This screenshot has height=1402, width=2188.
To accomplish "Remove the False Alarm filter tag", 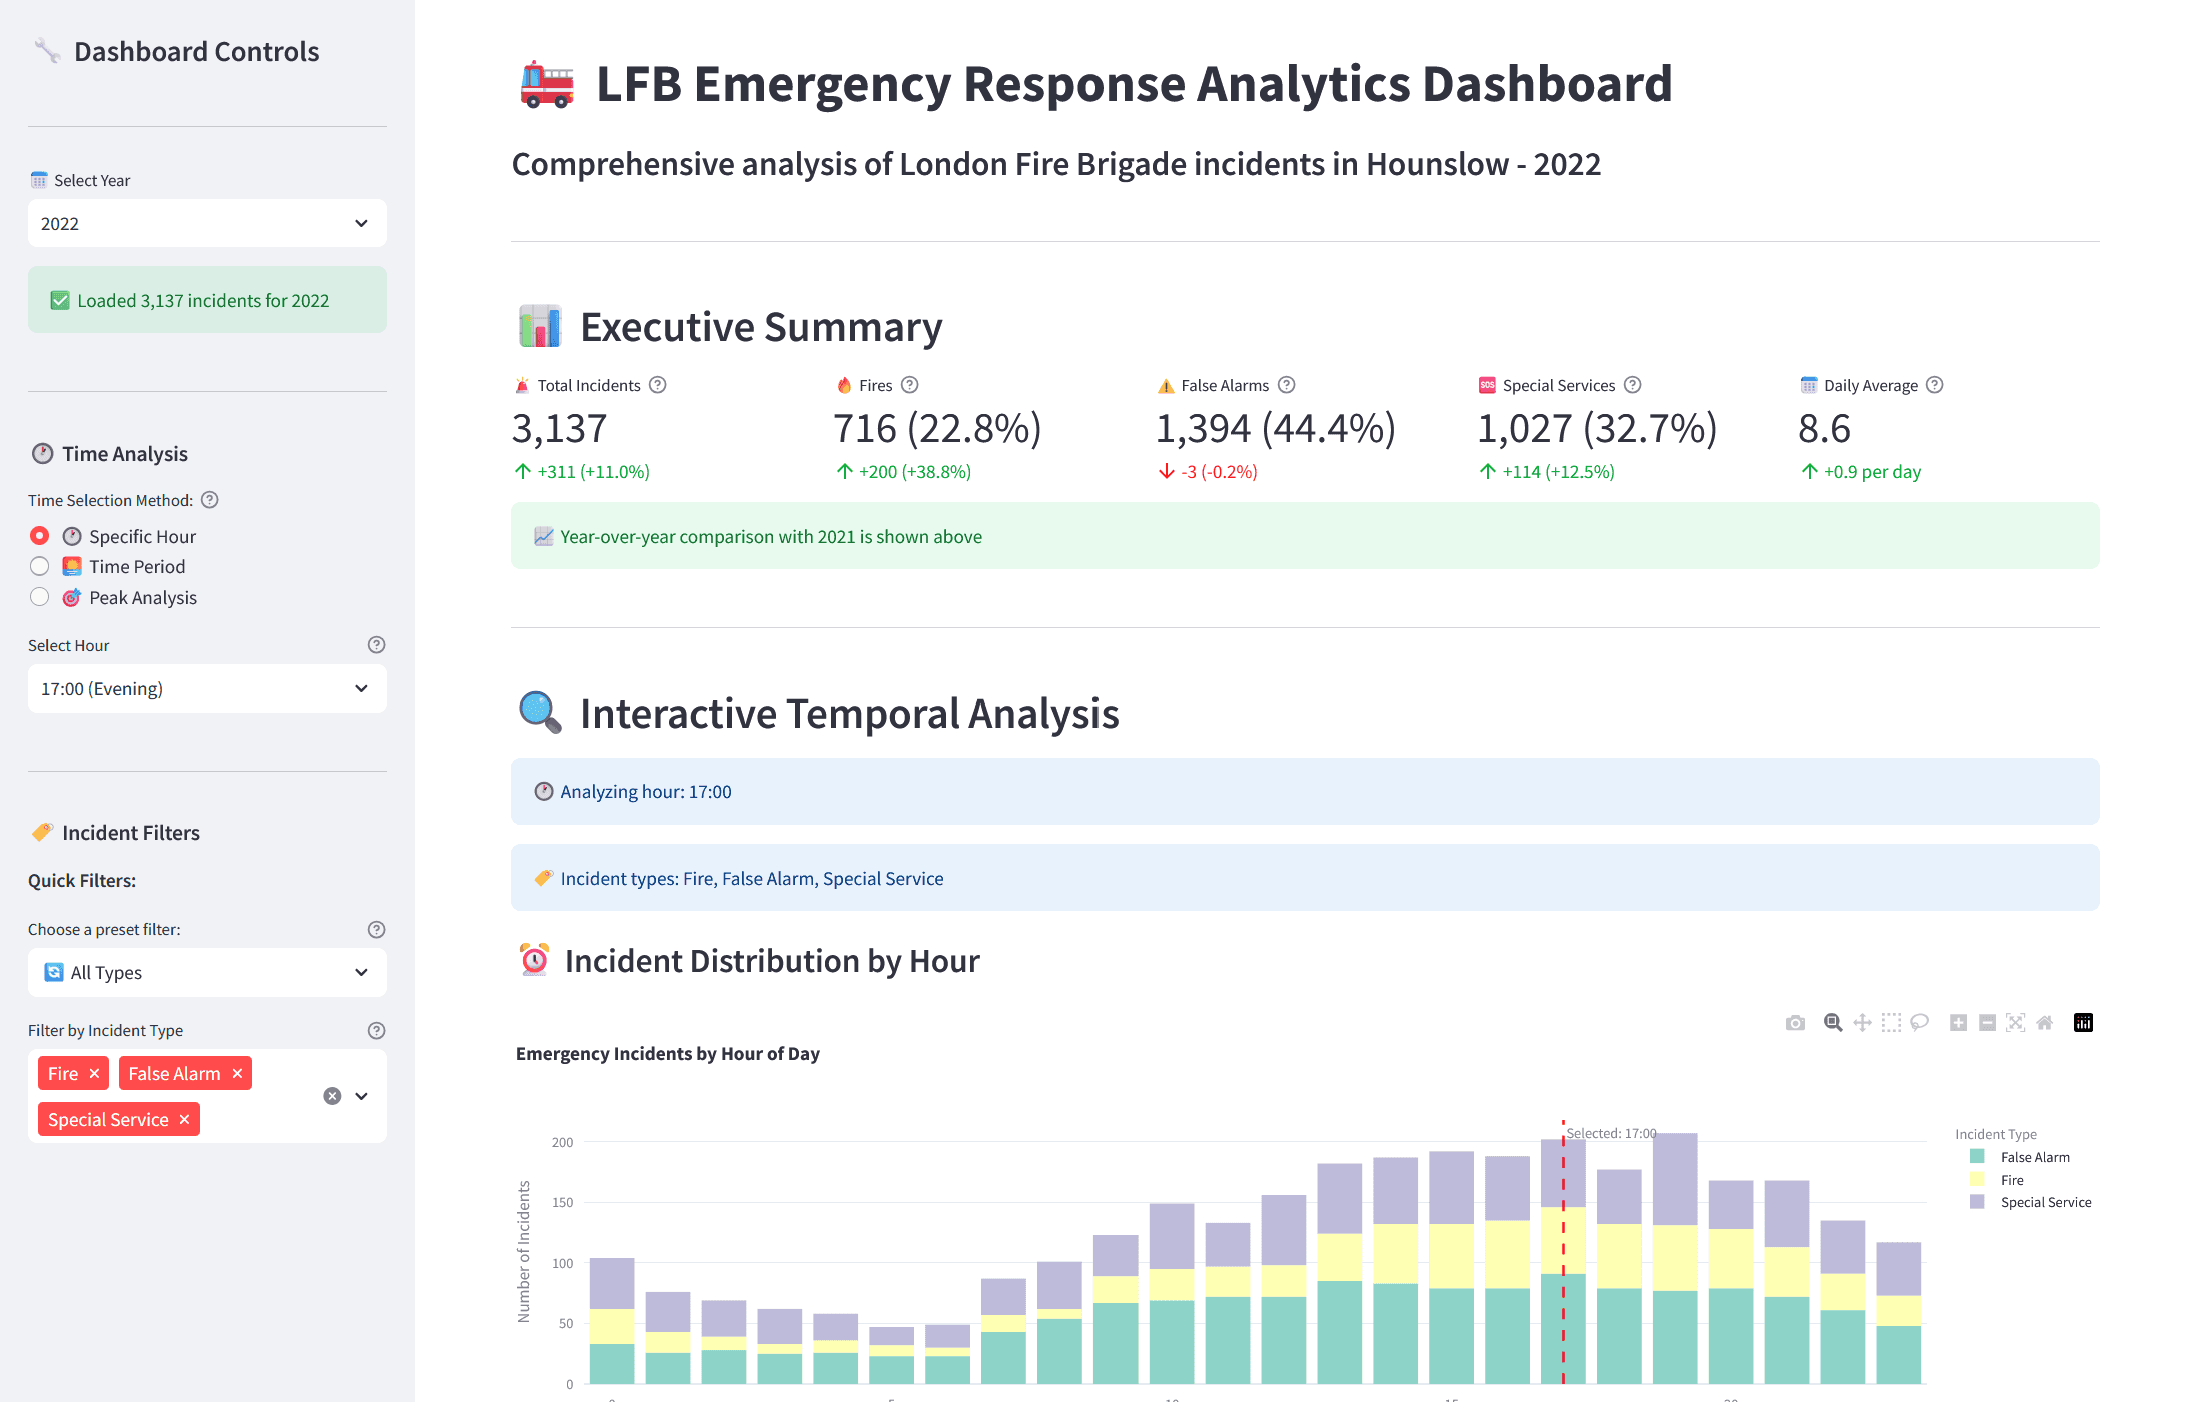I will pyautogui.click(x=238, y=1073).
